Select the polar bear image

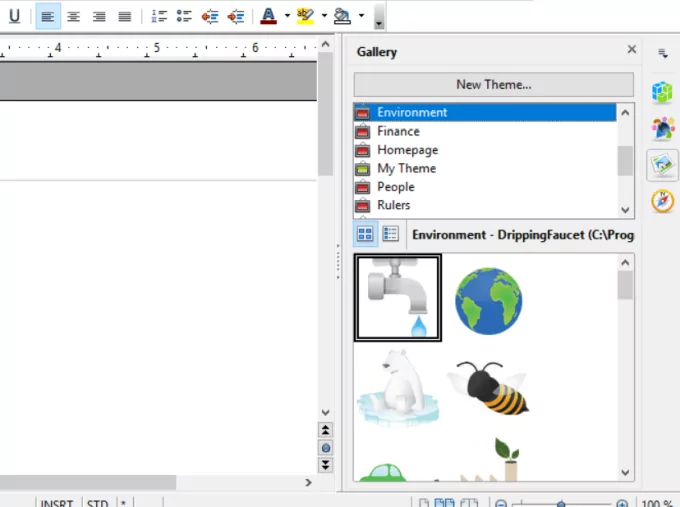click(398, 388)
